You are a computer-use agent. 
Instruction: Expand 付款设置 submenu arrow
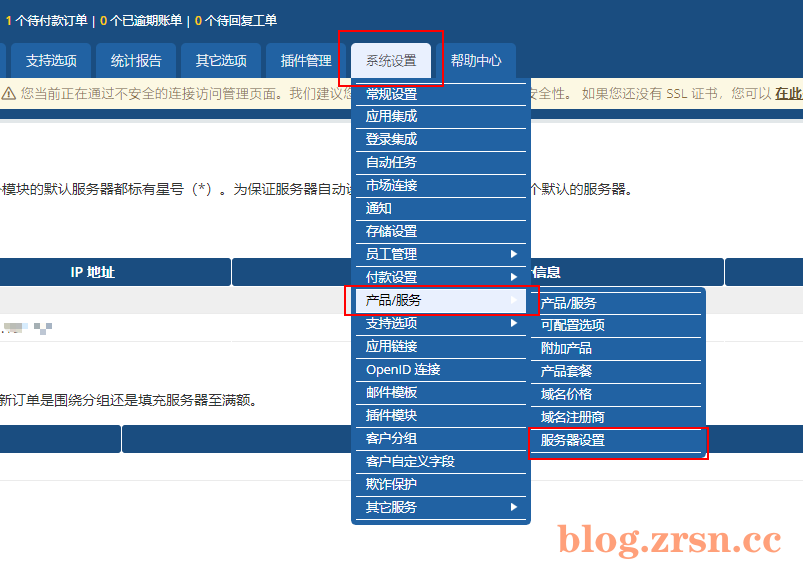[x=514, y=277]
